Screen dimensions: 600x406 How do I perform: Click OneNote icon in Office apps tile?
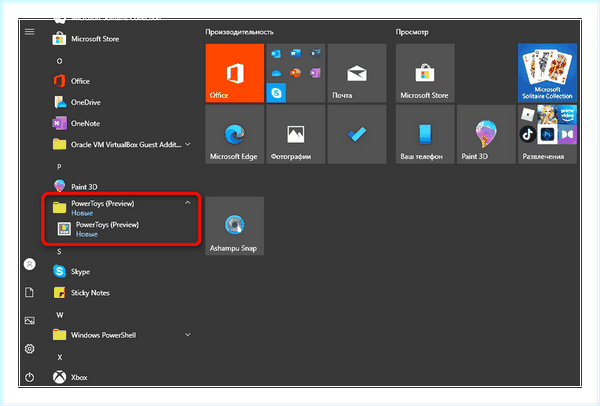point(316,73)
